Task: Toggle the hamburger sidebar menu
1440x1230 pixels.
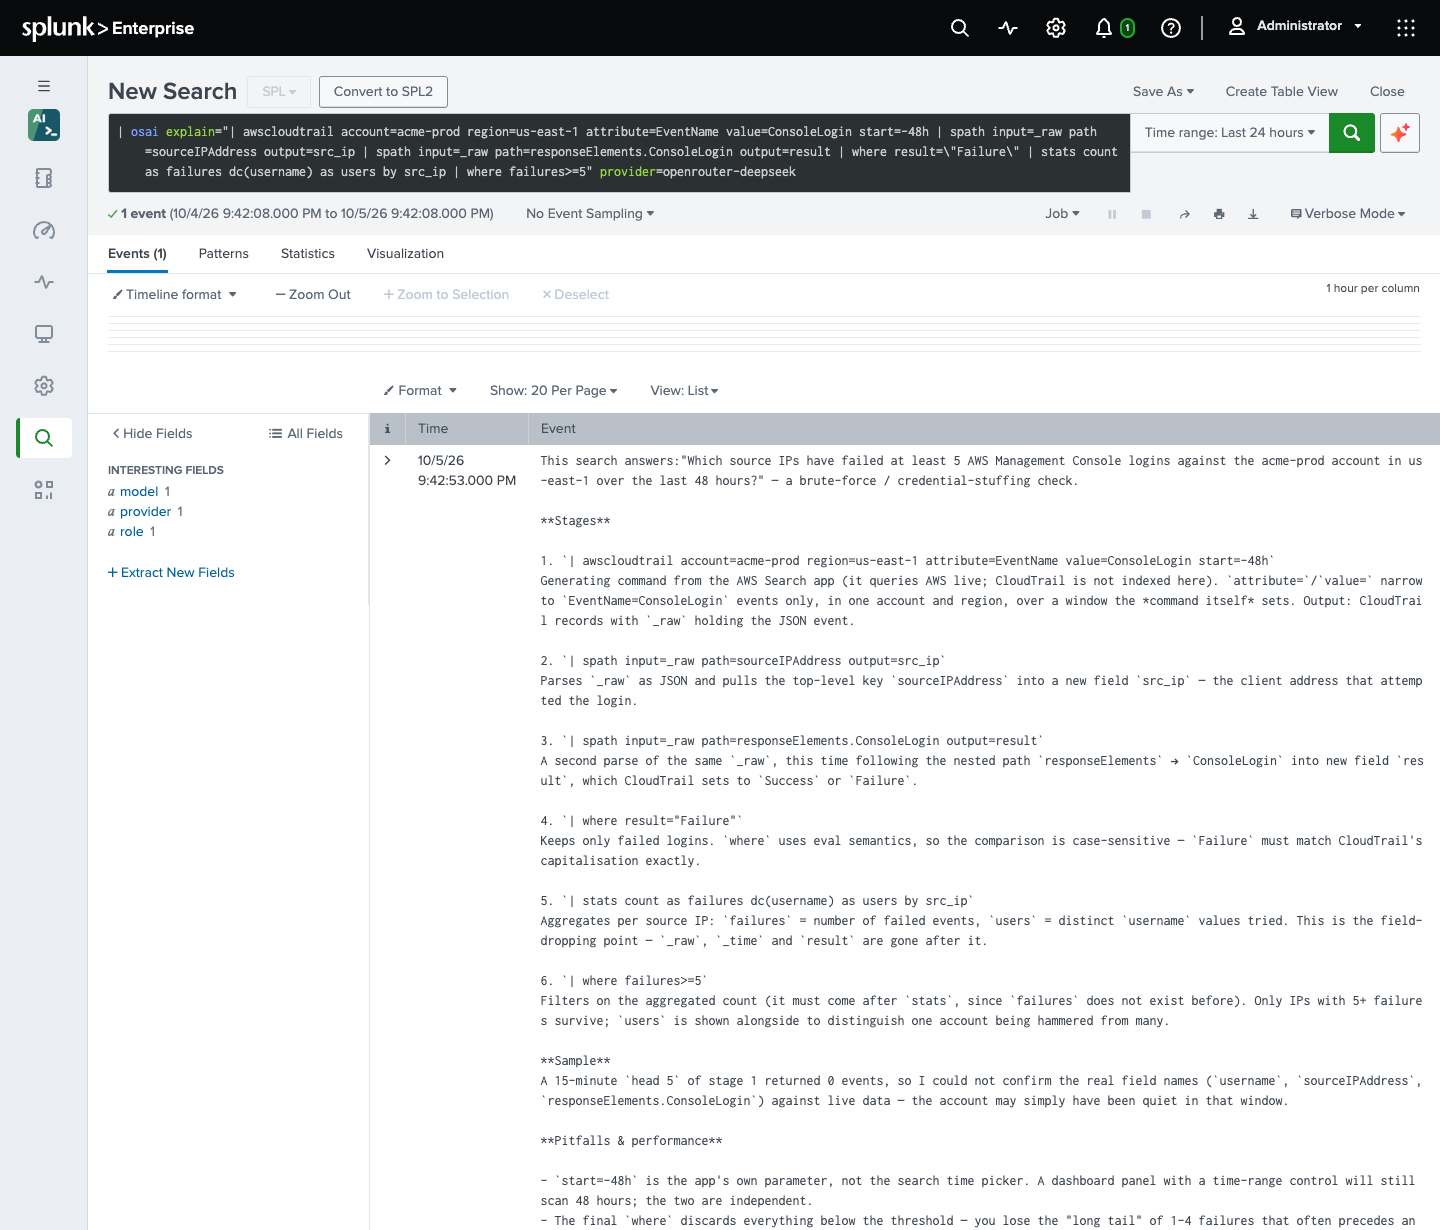Action: (44, 86)
